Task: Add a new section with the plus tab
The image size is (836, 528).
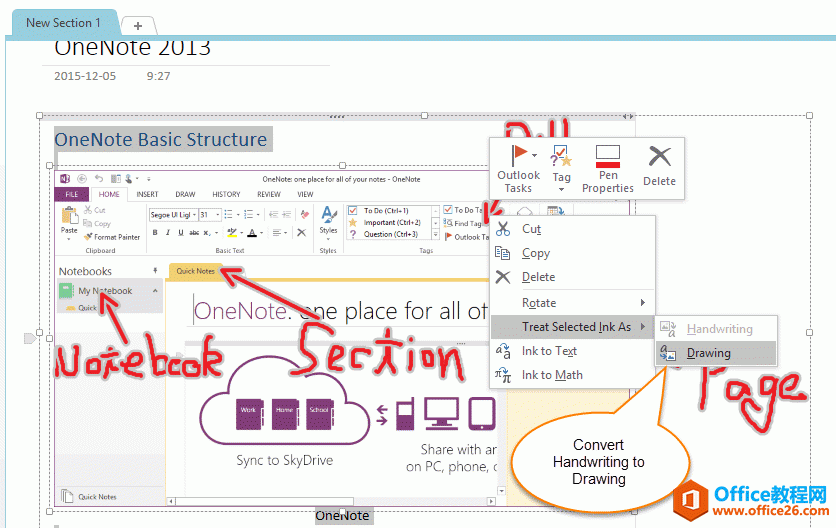Action: point(138,26)
